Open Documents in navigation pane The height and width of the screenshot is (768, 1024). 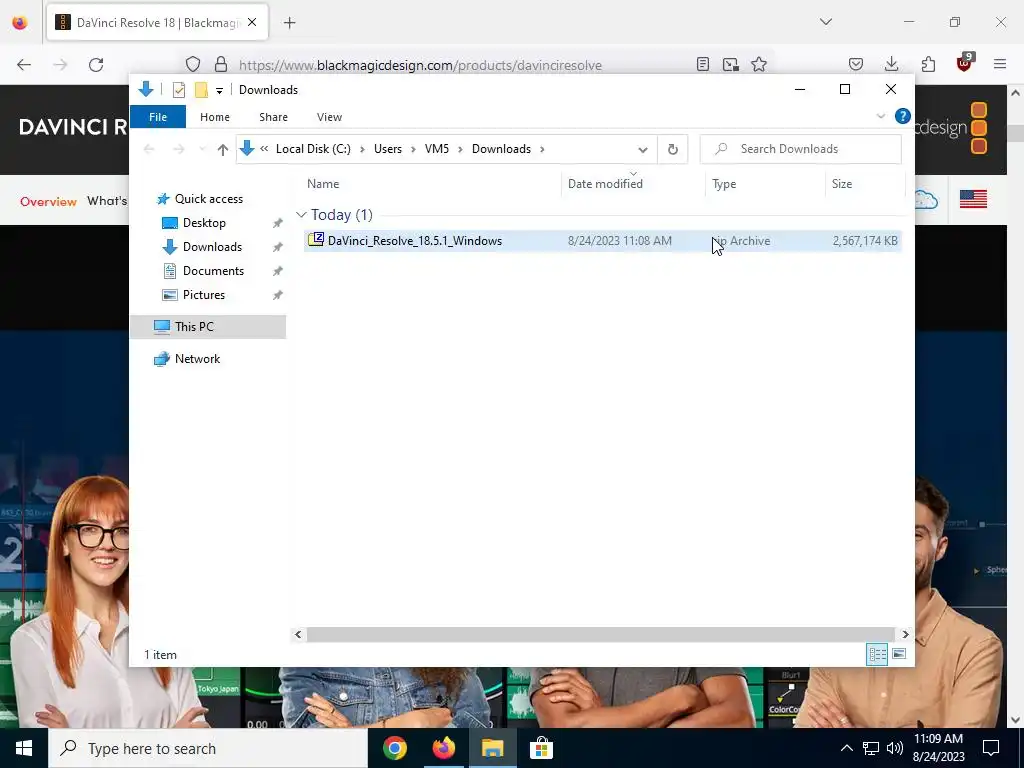(x=213, y=271)
